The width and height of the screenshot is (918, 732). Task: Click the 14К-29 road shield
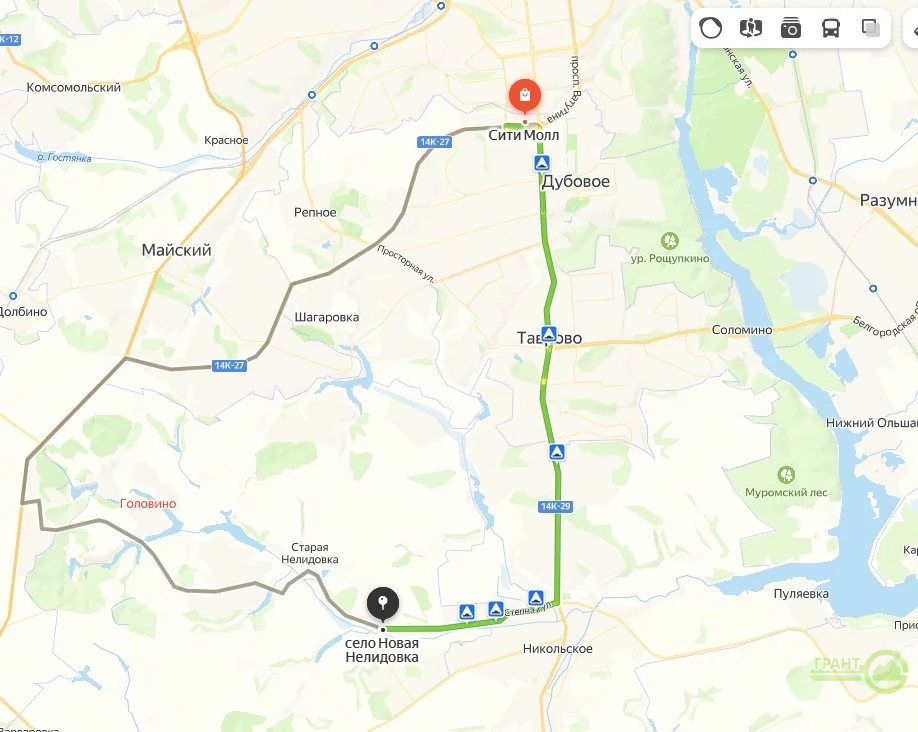(x=555, y=507)
